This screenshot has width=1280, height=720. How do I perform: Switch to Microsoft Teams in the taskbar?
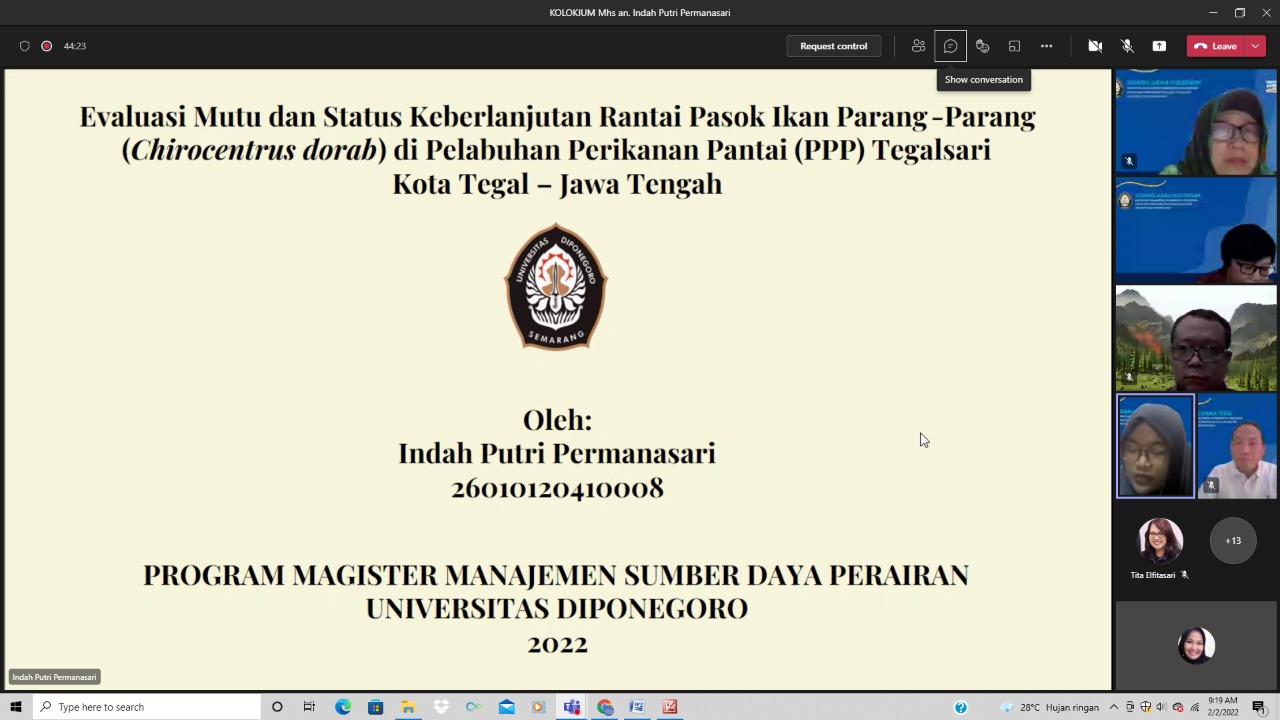pyautogui.click(x=572, y=707)
